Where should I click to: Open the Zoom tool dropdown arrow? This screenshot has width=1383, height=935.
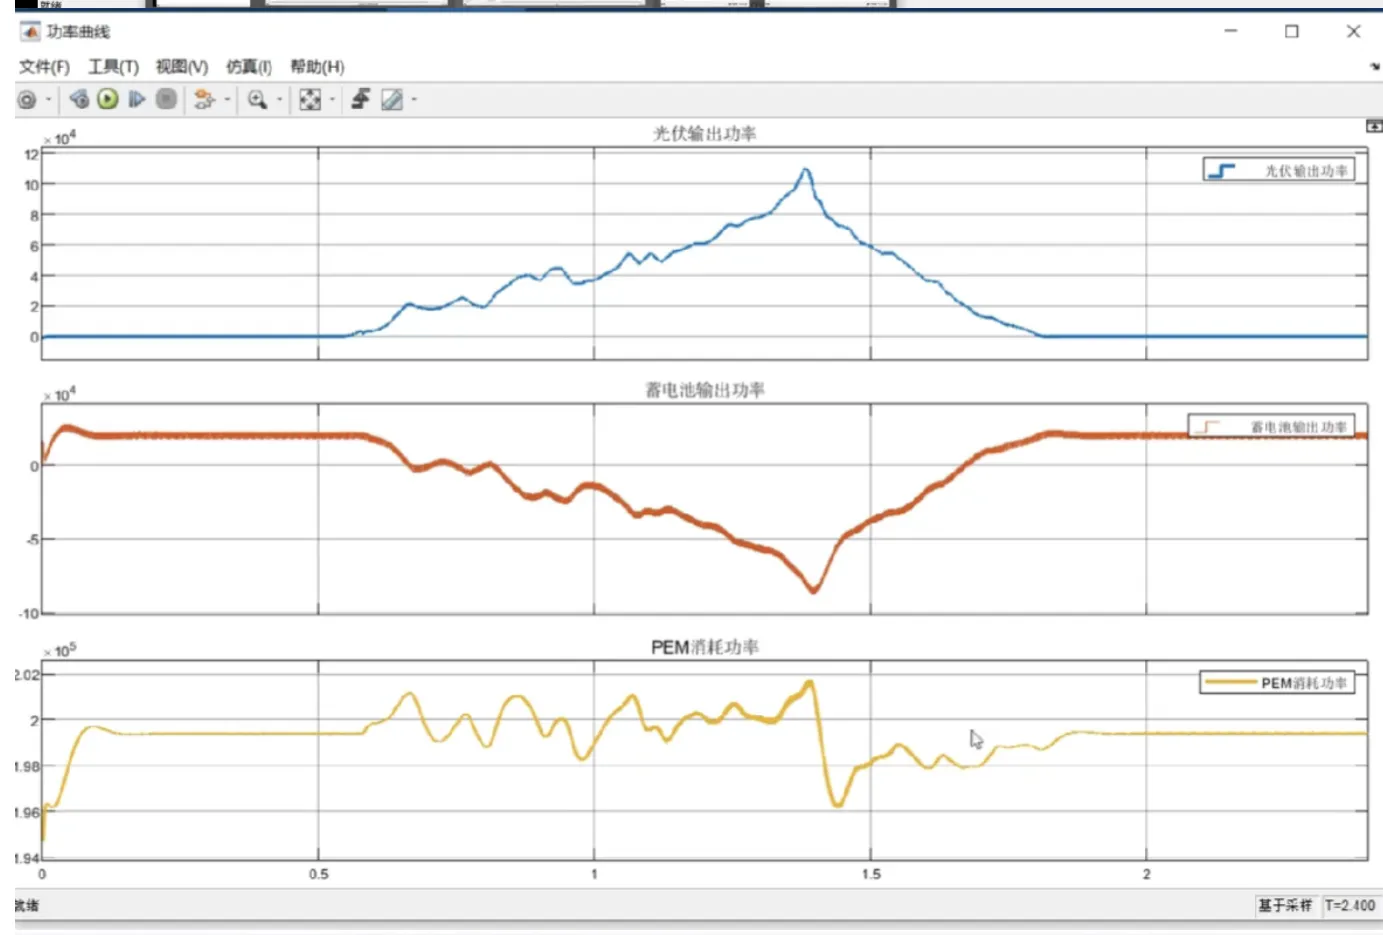(x=279, y=100)
